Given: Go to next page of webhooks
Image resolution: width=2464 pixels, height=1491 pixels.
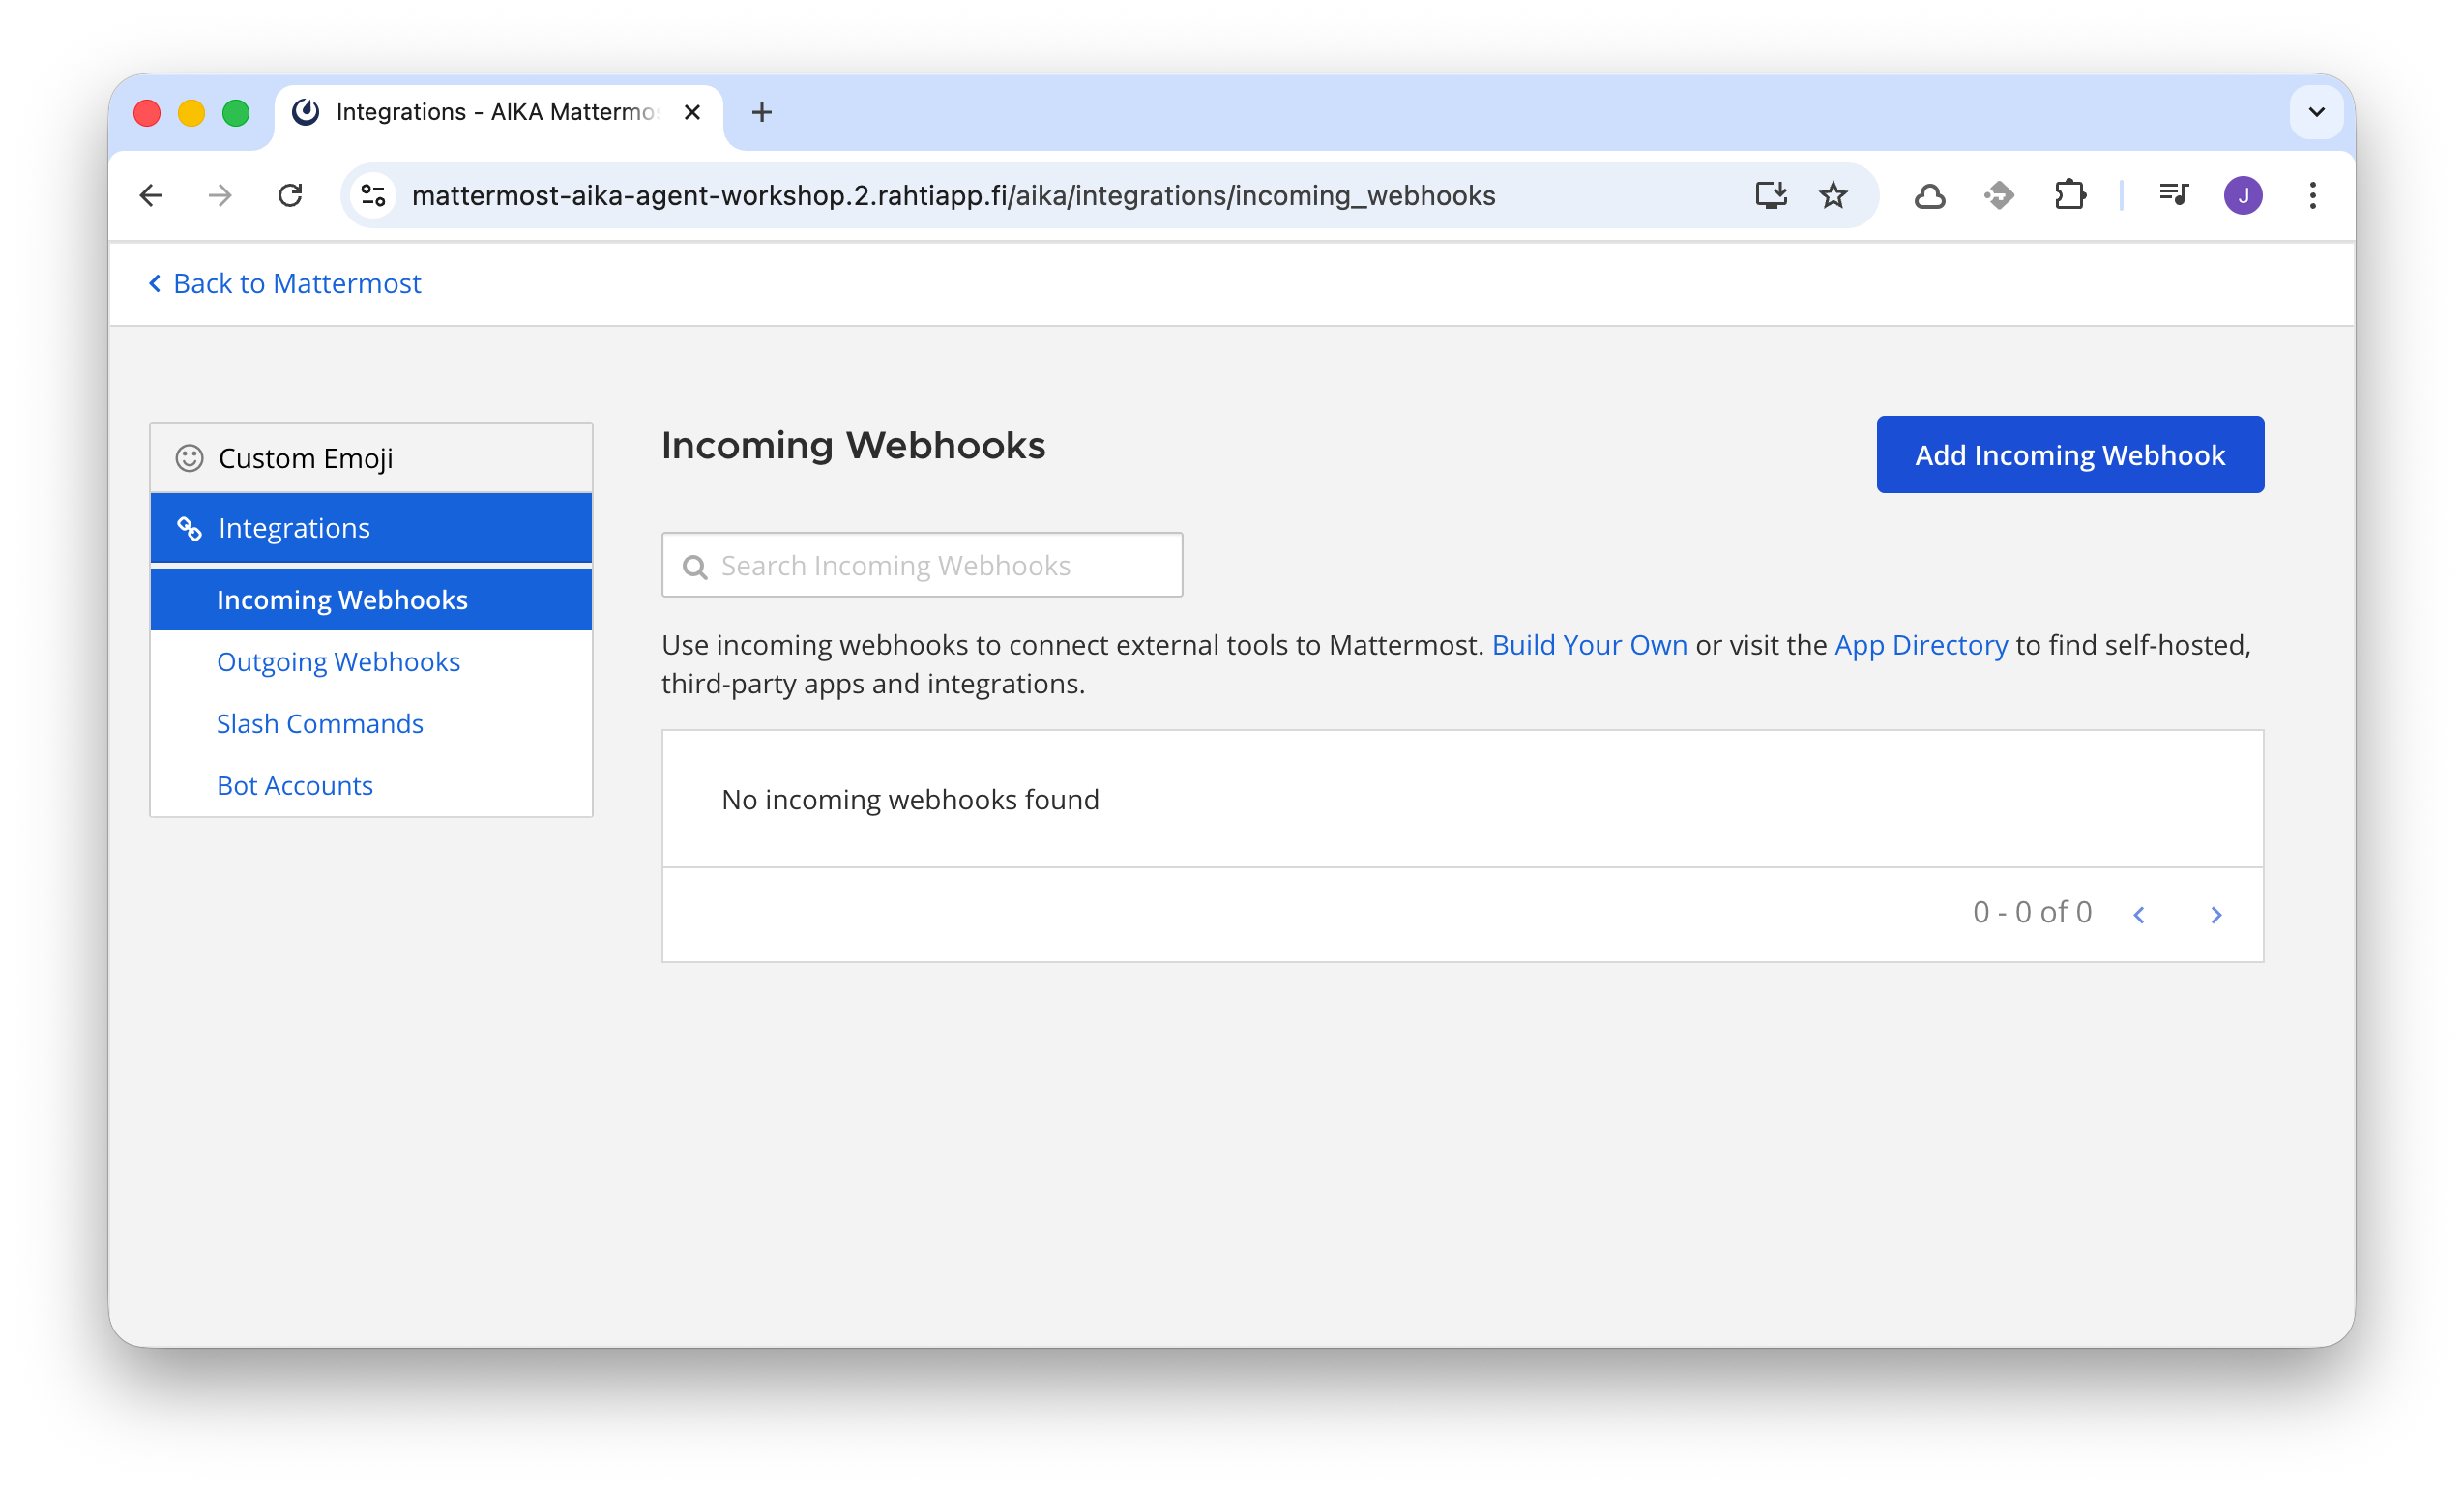Looking at the screenshot, I should point(2216,914).
